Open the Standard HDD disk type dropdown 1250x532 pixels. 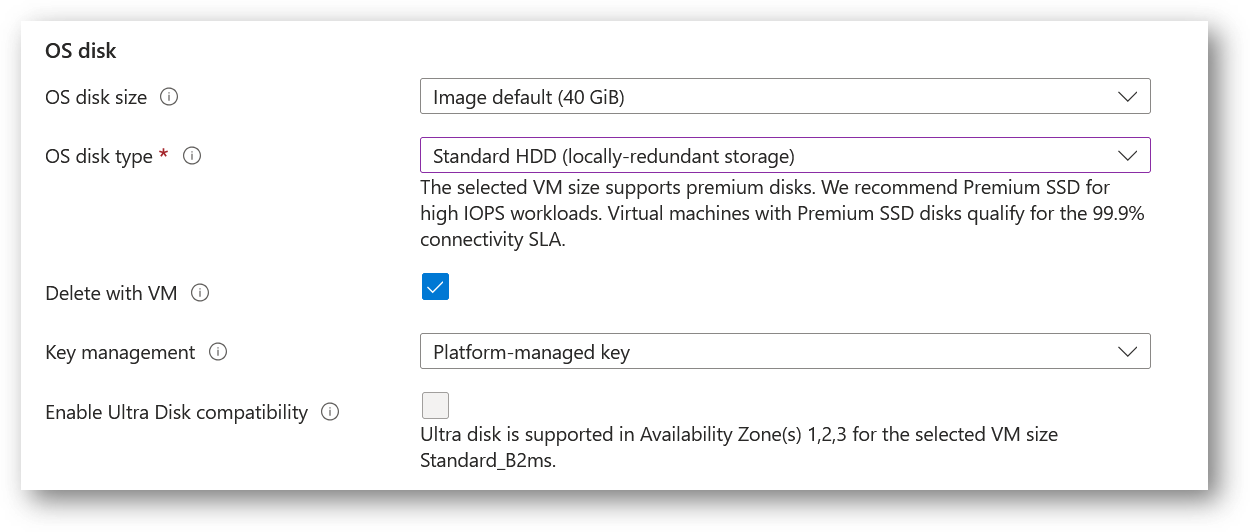point(785,156)
